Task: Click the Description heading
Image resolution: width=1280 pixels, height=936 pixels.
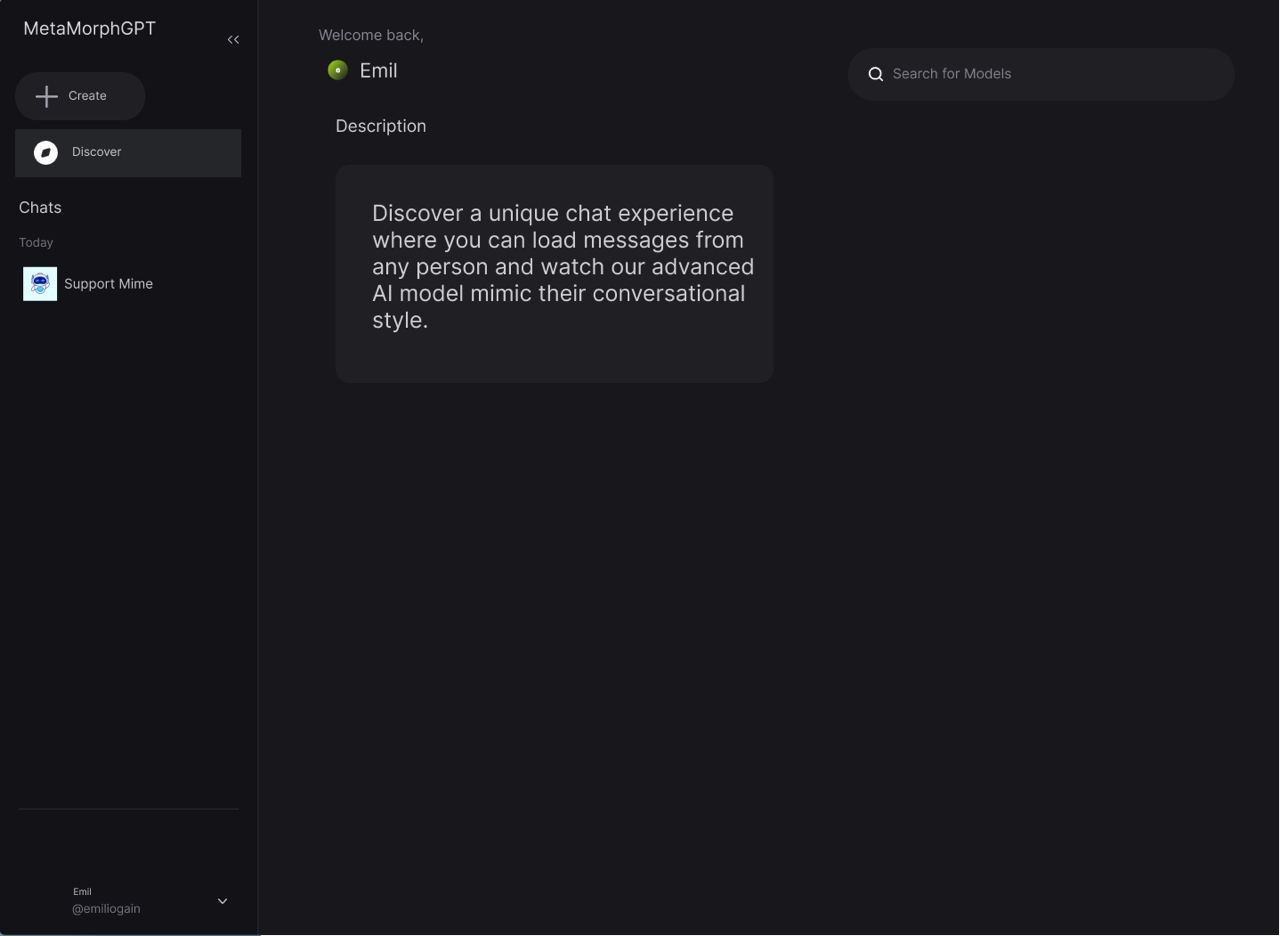Action: (x=381, y=126)
